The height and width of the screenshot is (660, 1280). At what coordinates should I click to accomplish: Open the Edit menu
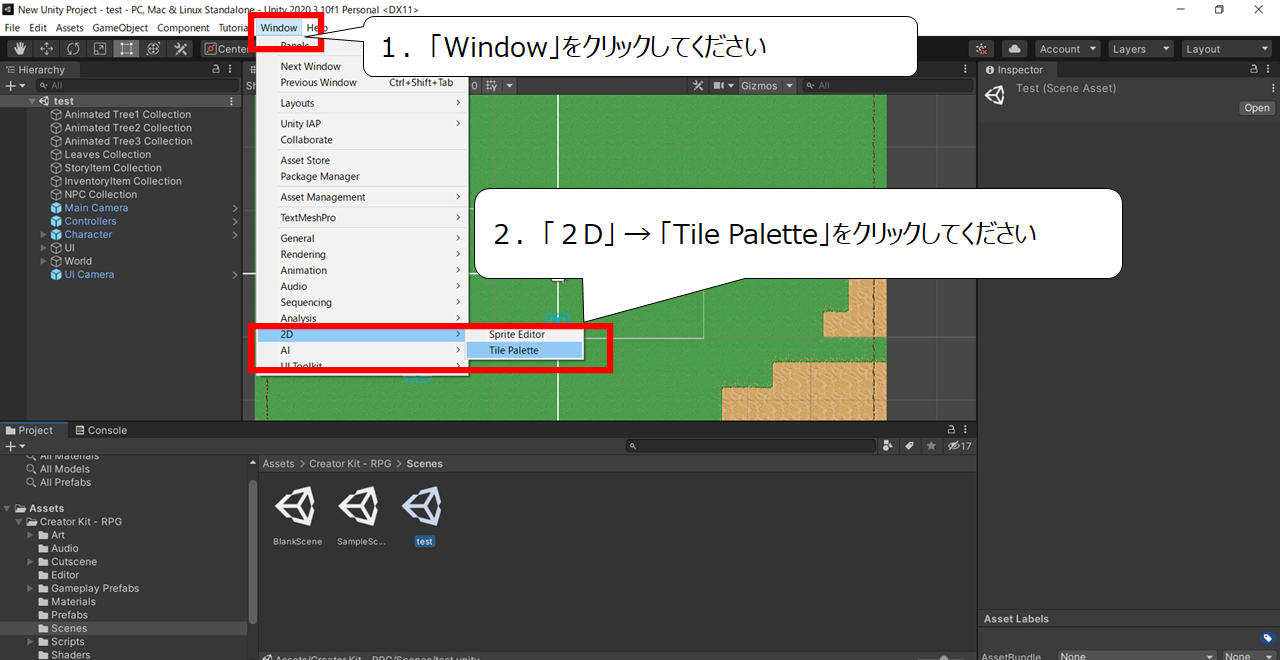click(38, 28)
